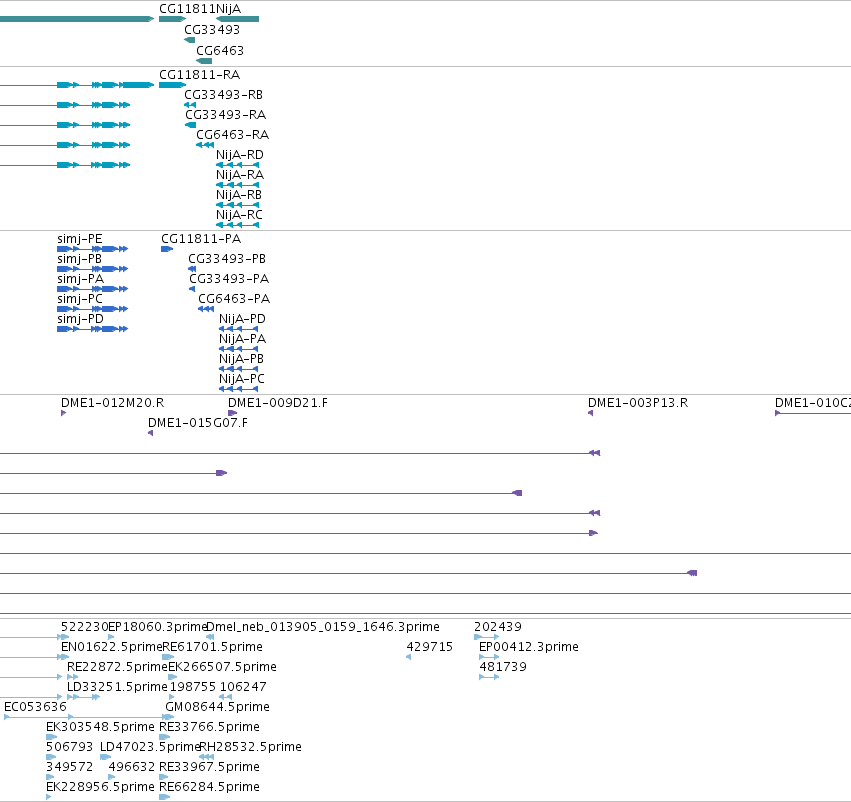The width and height of the screenshot is (851, 802).
Task: Click EST label 481739
Action: pos(503,667)
